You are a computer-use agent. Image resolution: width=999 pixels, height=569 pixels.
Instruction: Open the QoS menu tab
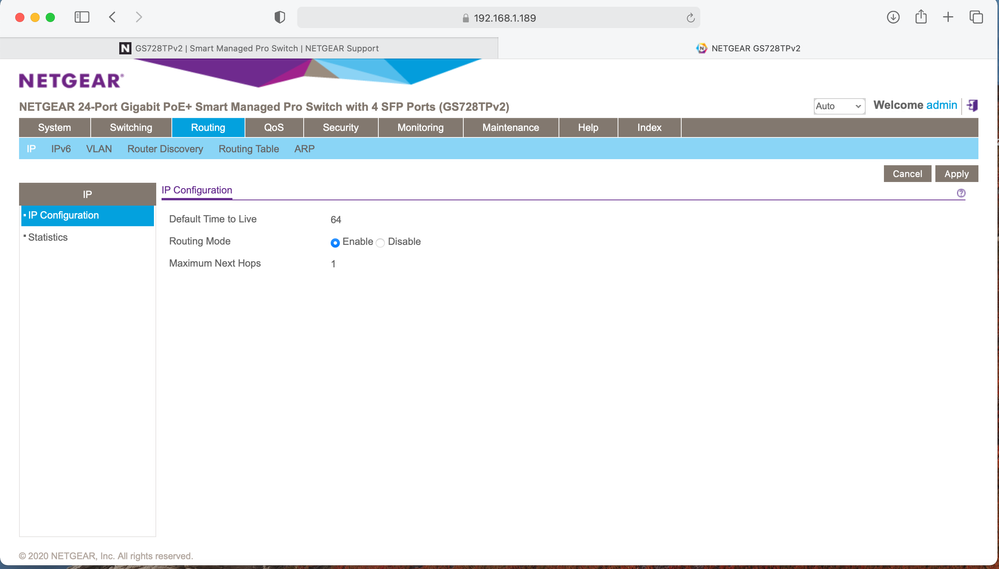coord(274,127)
